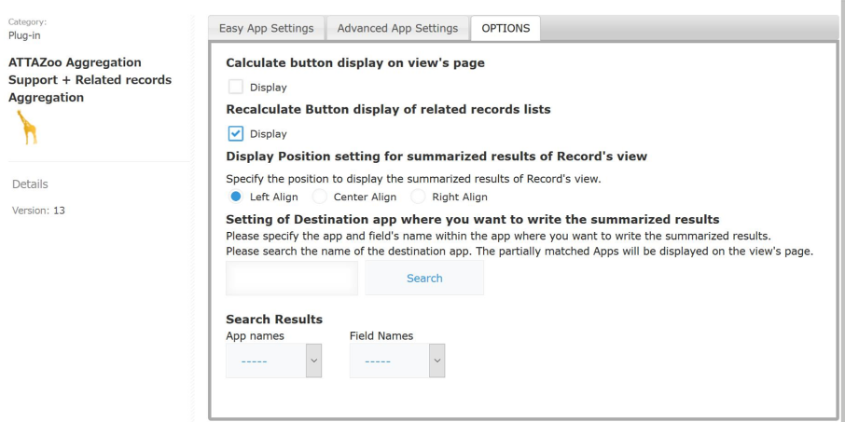Expand the Field Names dropdown
This screenshot has height=422, width=845.
click(x=397, y=361)
